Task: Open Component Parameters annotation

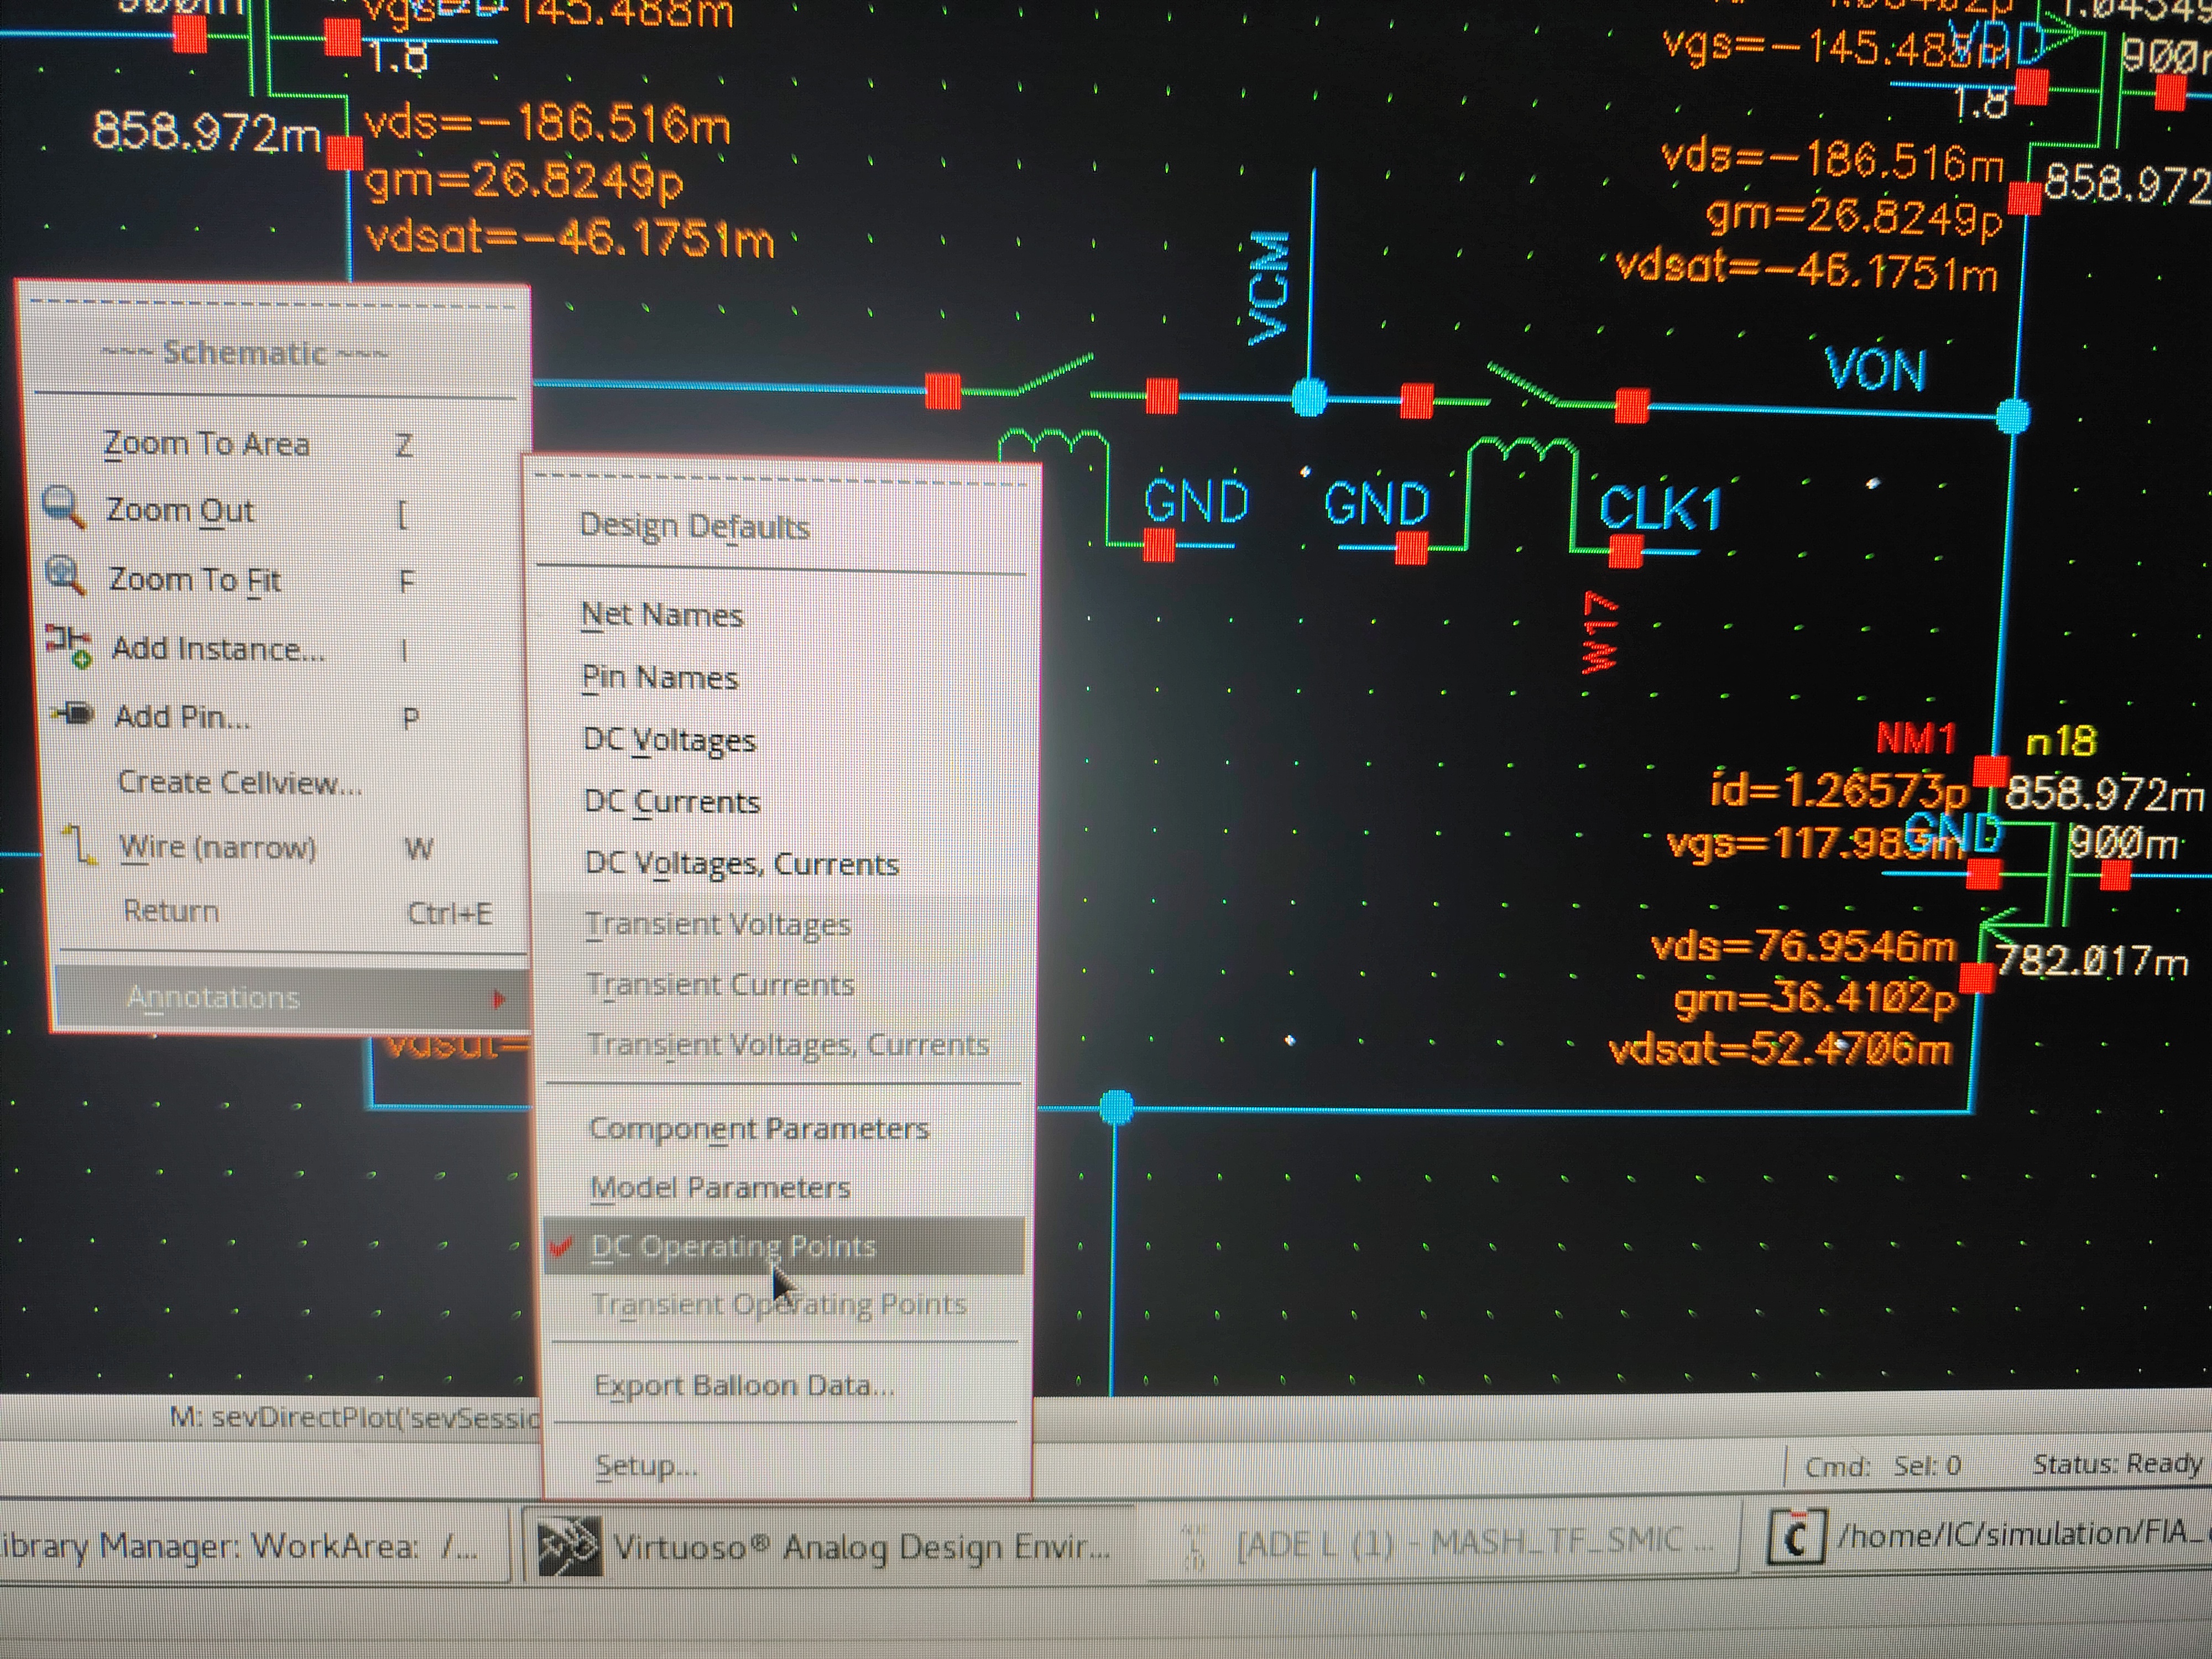Action: [x=759, y=1128]
